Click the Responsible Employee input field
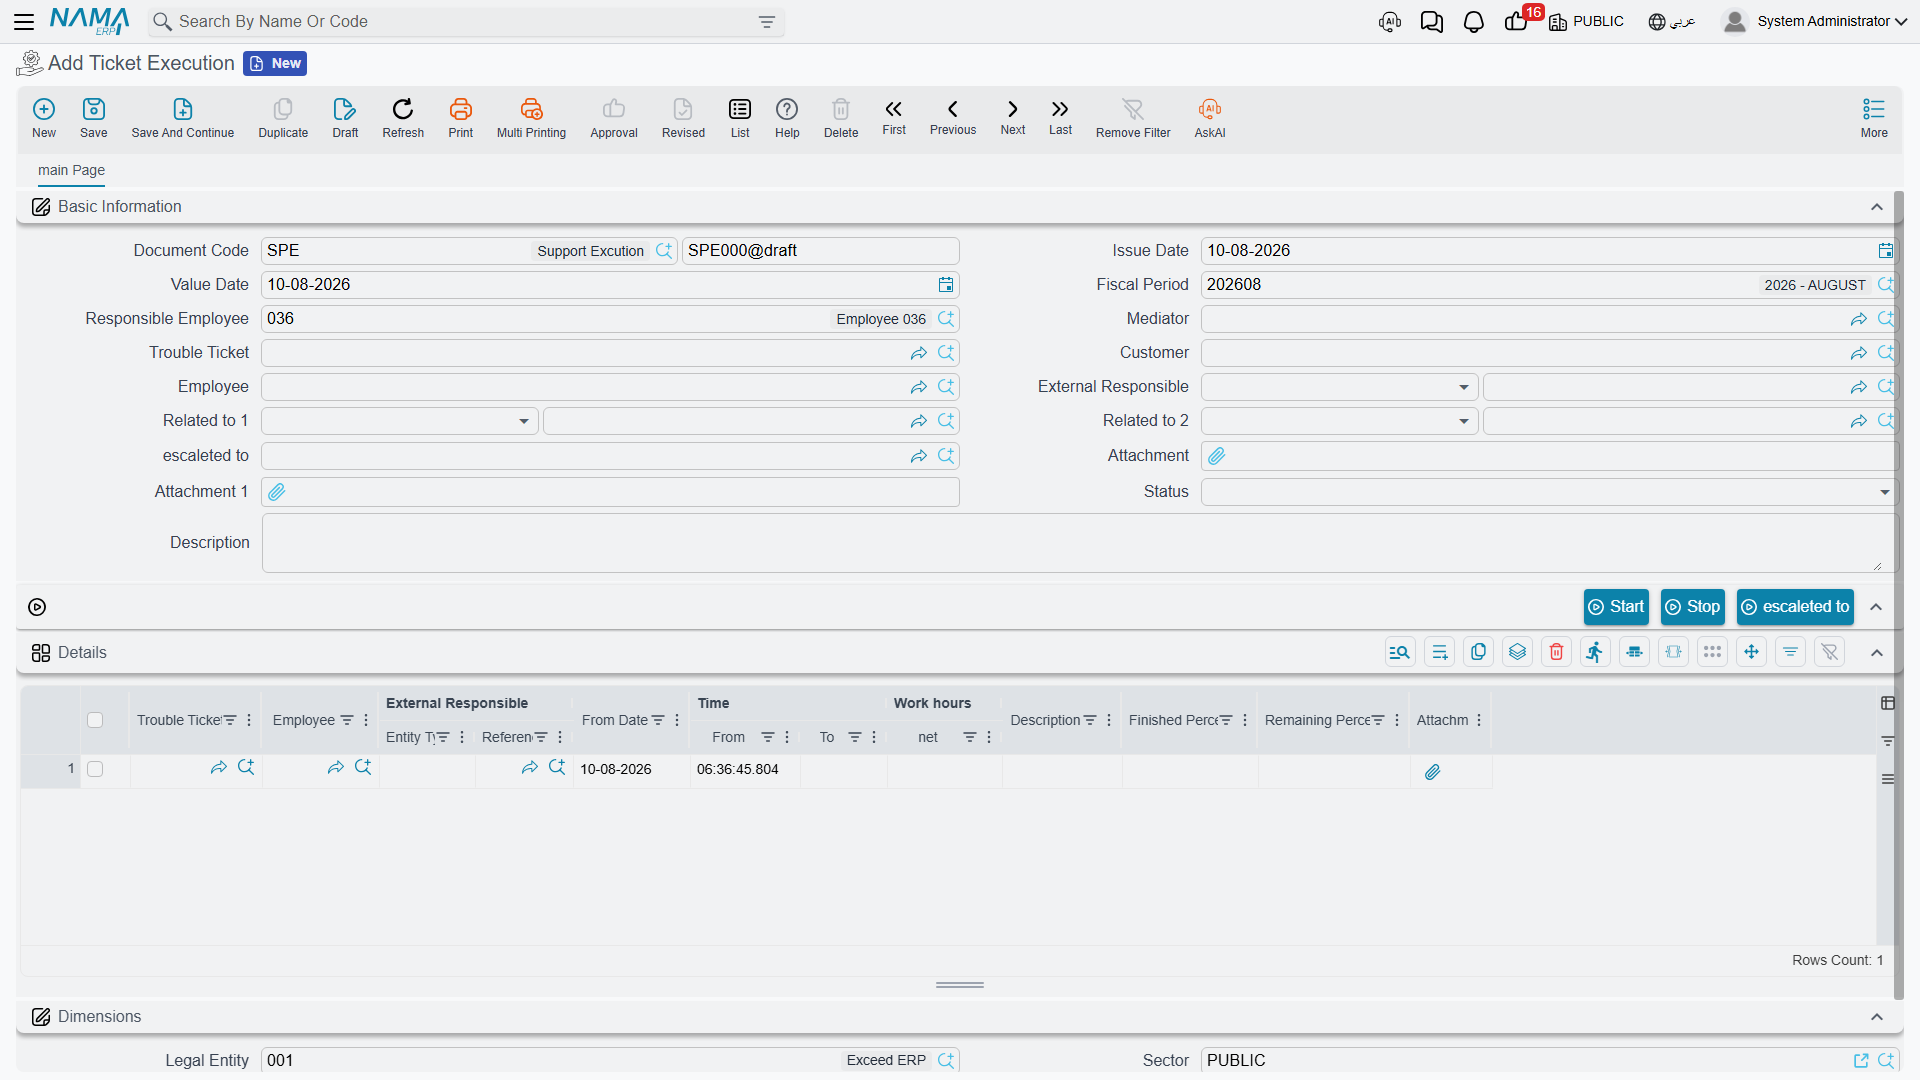This screenshot has height=1080, width=1920. coord(609,319)
